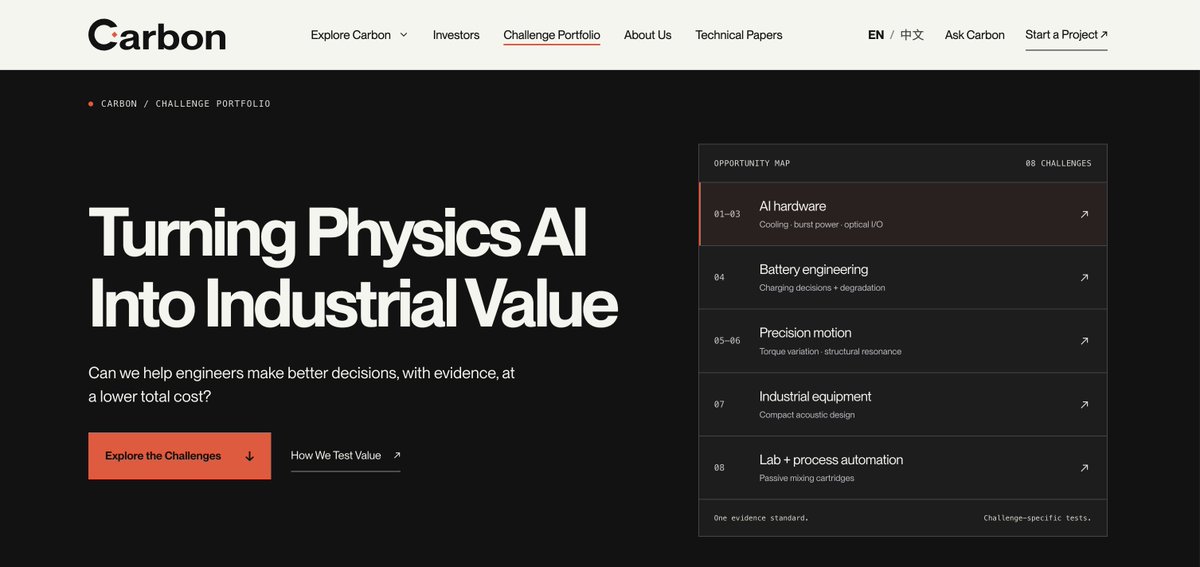Open the Investors page

[x=456, y=35]
